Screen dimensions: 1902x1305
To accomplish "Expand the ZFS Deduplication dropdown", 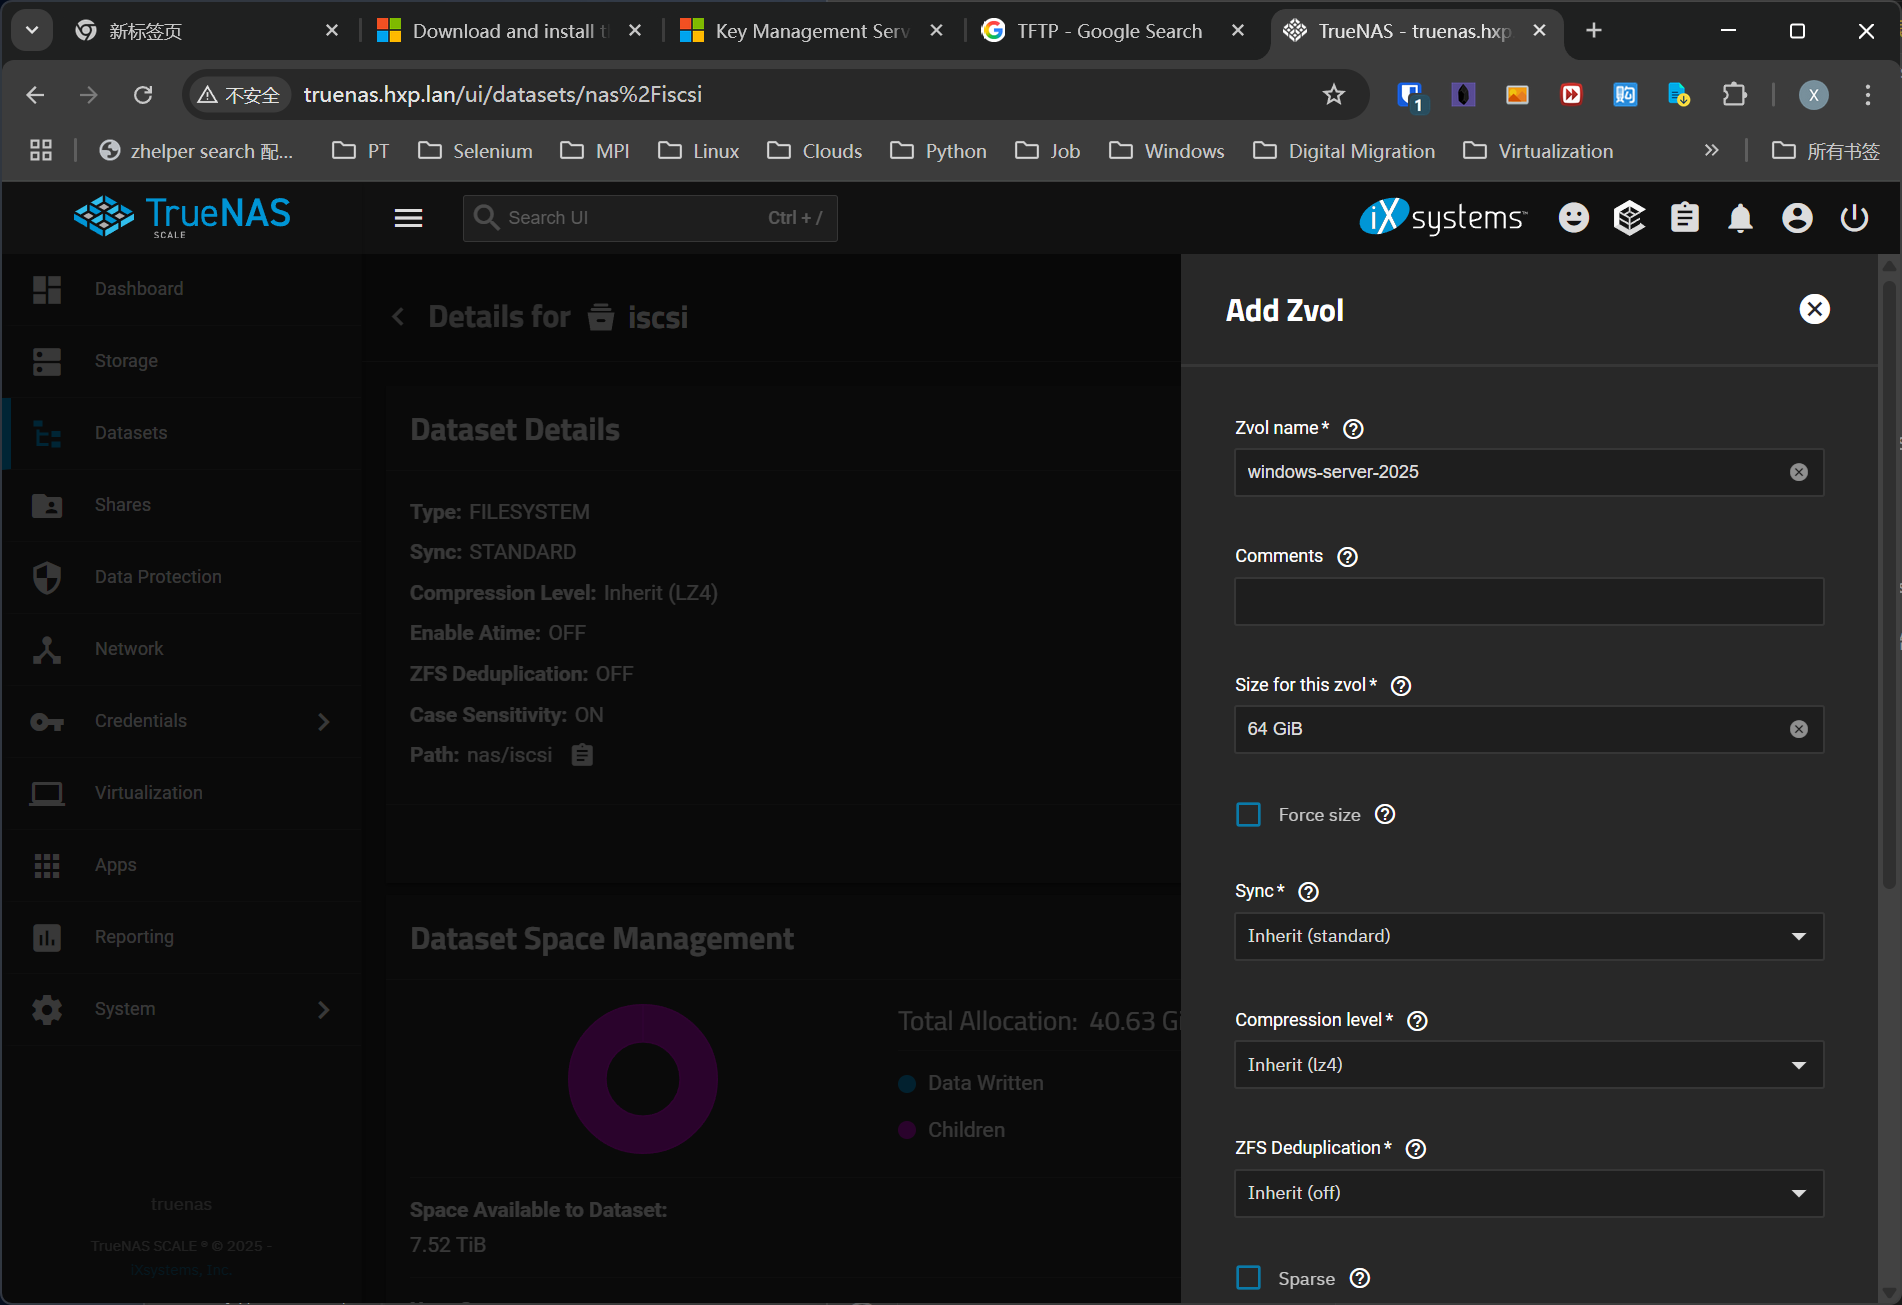I will click(x=1528, y=1193).
